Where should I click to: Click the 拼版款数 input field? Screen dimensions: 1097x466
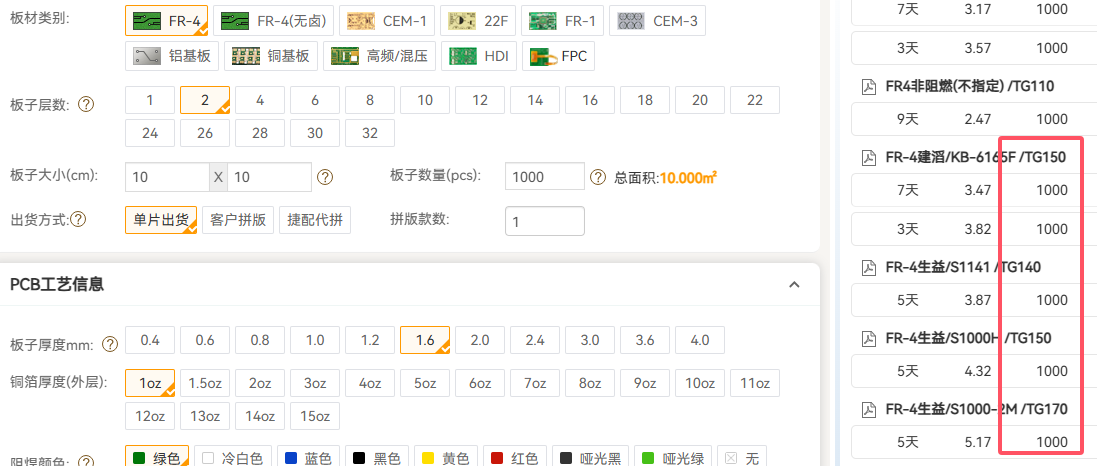click(x=544, y=220)
